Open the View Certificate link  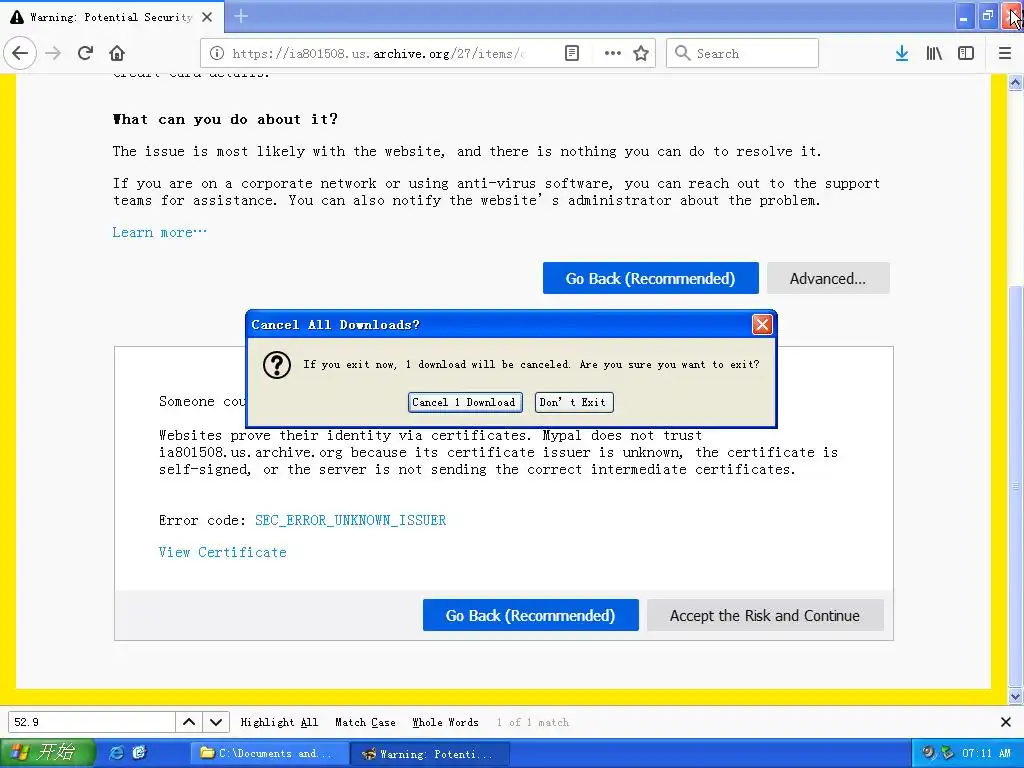(223, 552)
